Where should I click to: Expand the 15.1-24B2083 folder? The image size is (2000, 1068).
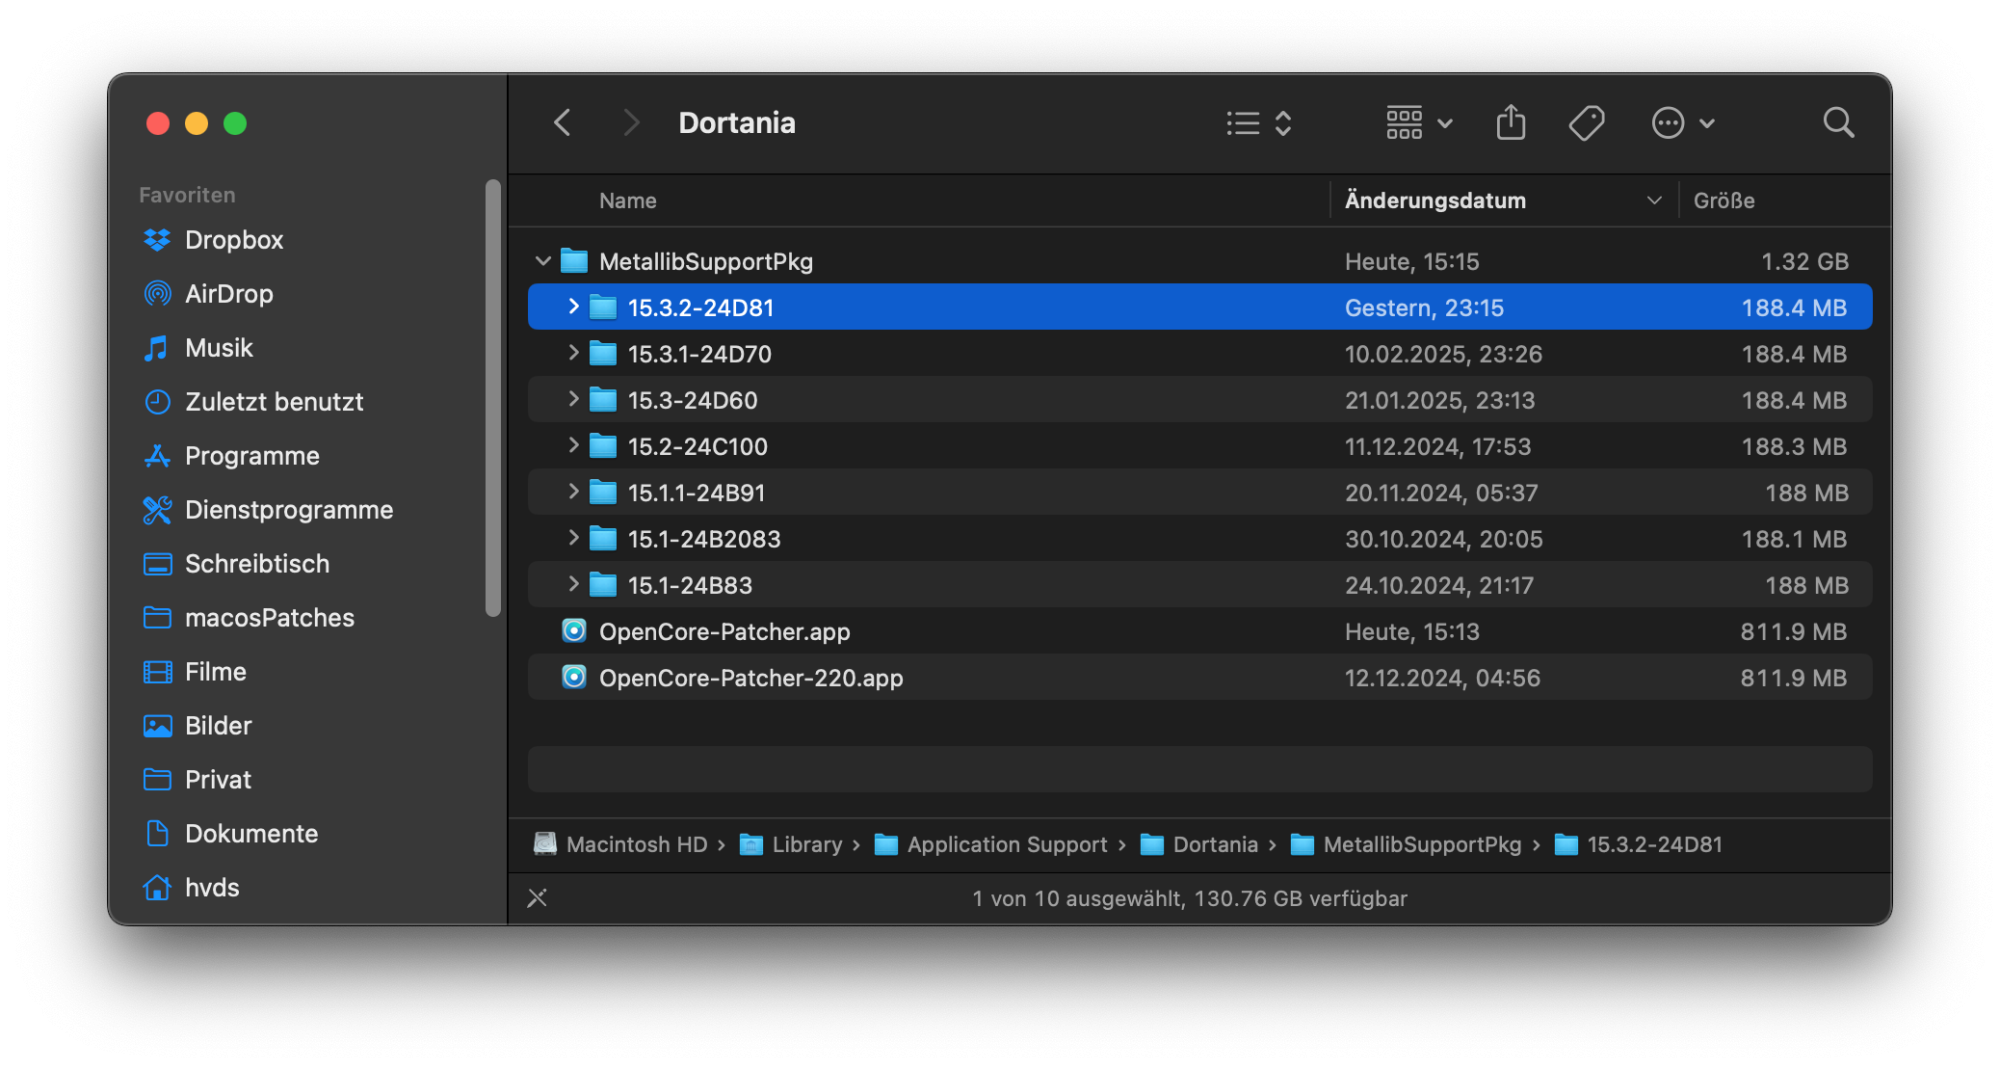[573, 538]
